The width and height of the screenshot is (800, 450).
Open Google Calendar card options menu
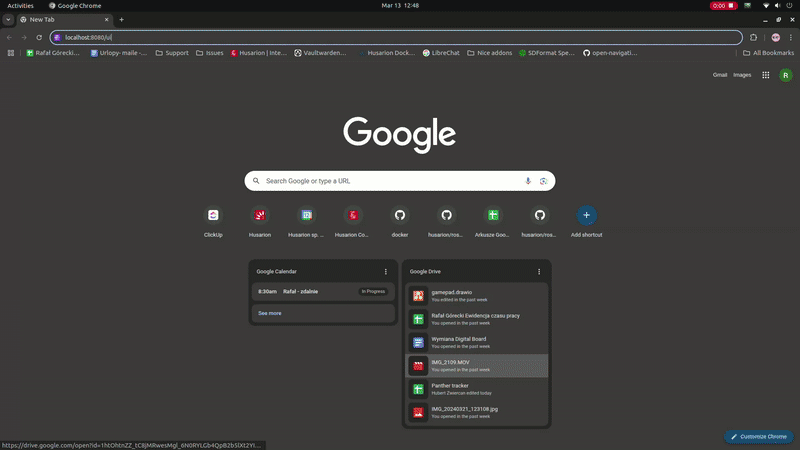[386, 271]
